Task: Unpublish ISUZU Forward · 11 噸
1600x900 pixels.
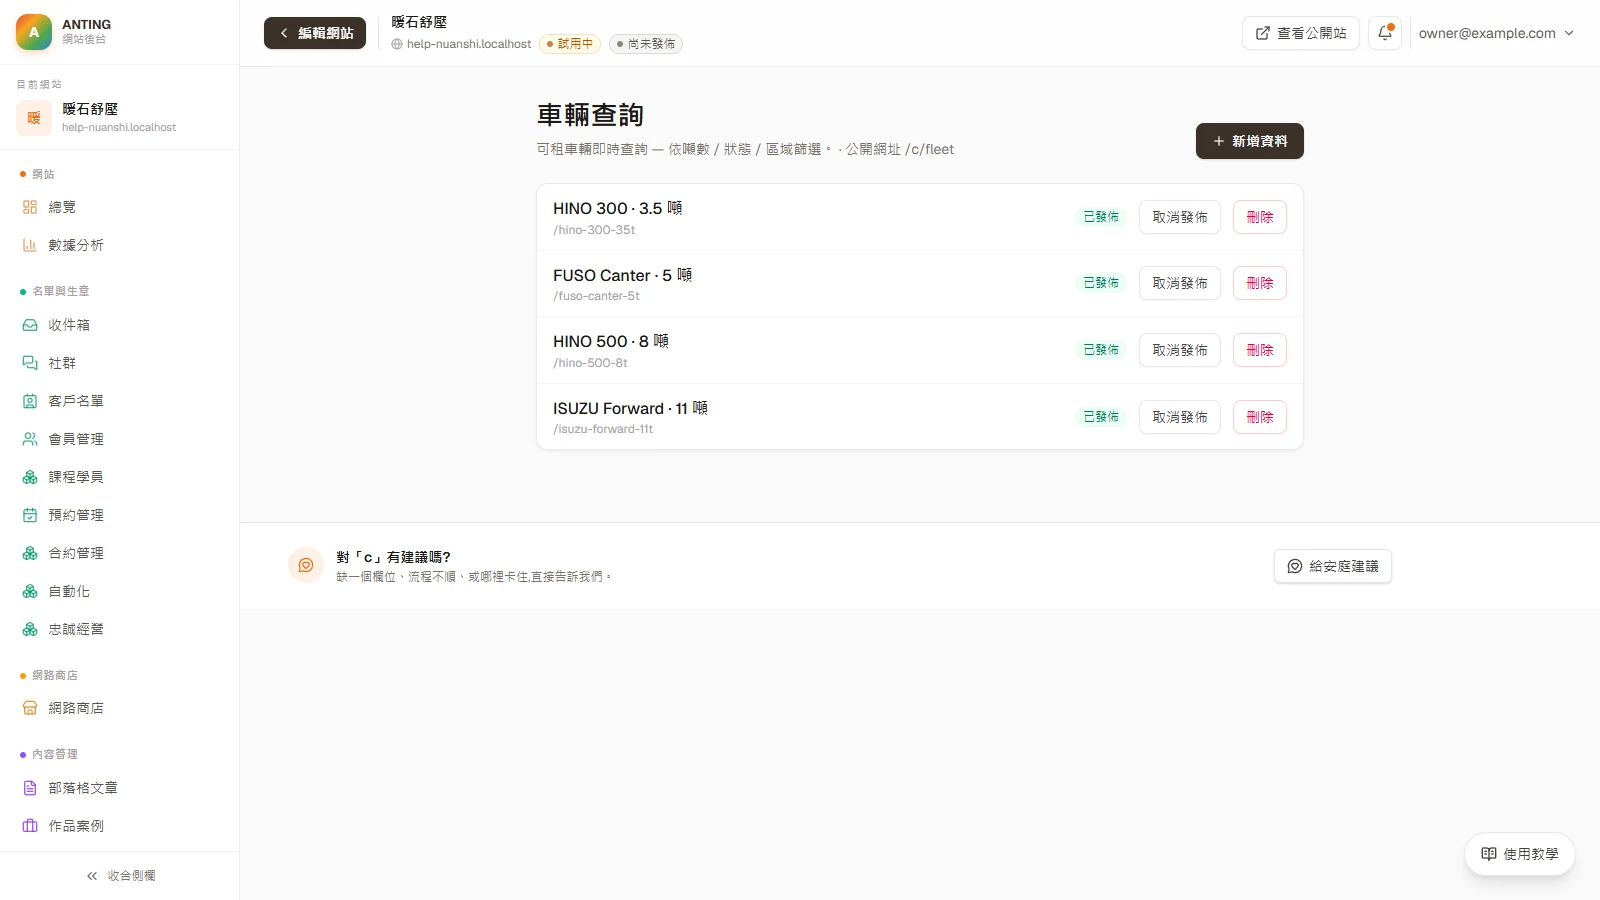Action: pos(1180,417)
